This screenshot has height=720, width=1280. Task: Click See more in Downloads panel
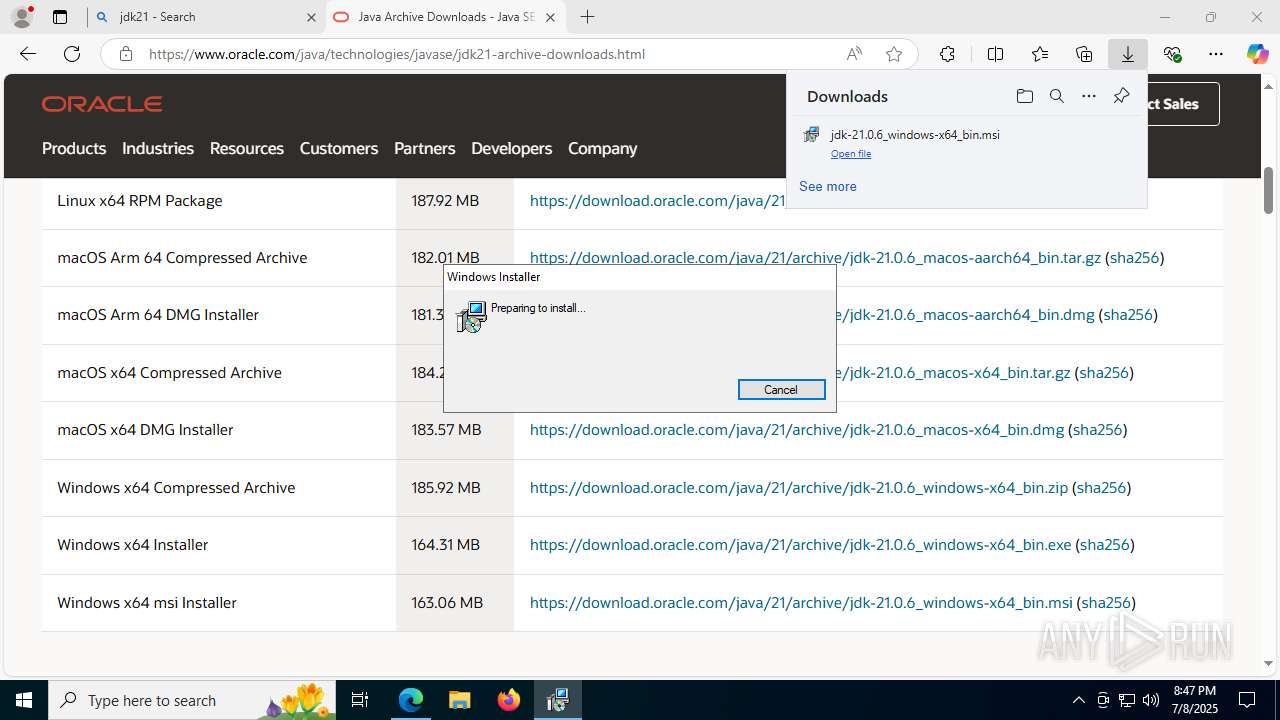[x=828, y=186]
